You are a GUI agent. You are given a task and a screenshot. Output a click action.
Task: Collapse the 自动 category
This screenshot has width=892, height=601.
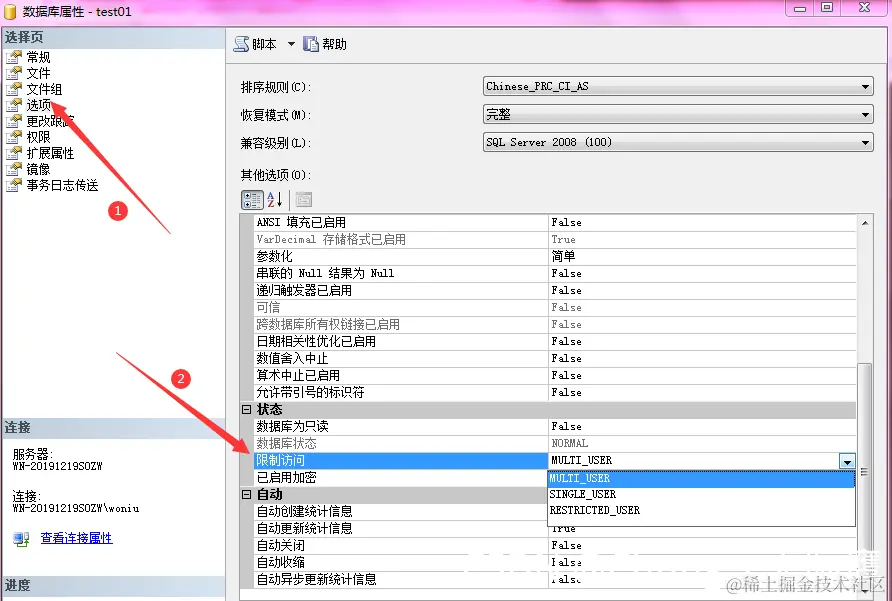click(246, 494)
